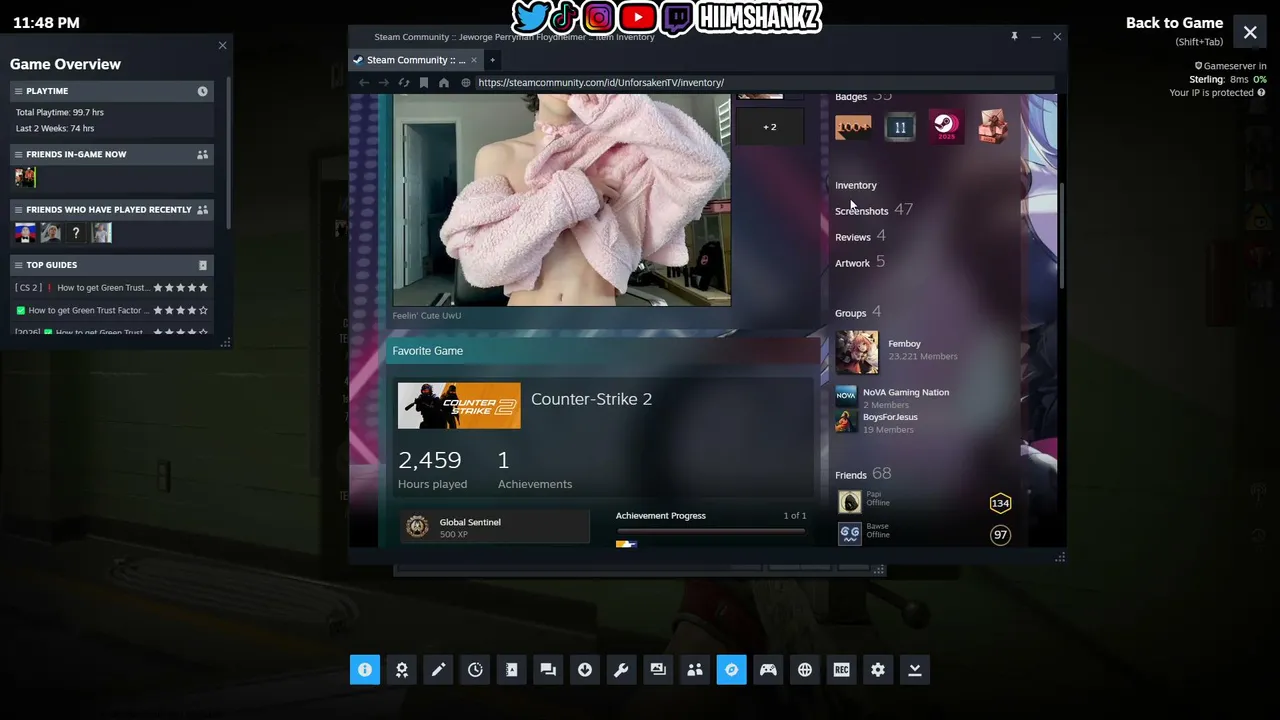Open the Workshop wrench icon
Screen dimensions: 1280x720
click(621, 670)
